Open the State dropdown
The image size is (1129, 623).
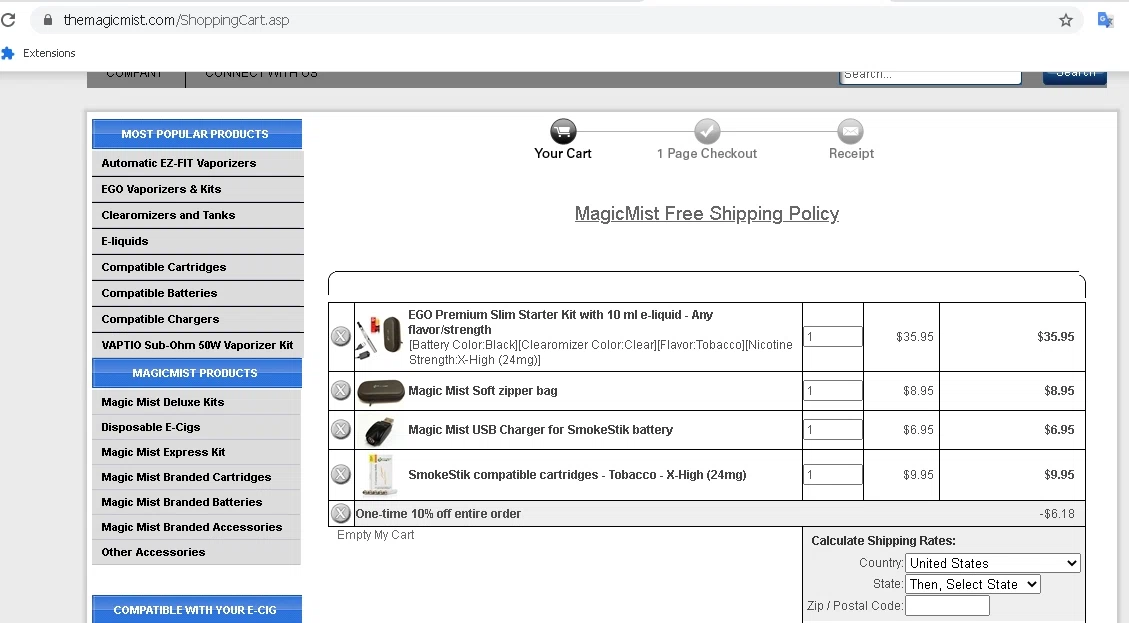click(x=973, y=584)
